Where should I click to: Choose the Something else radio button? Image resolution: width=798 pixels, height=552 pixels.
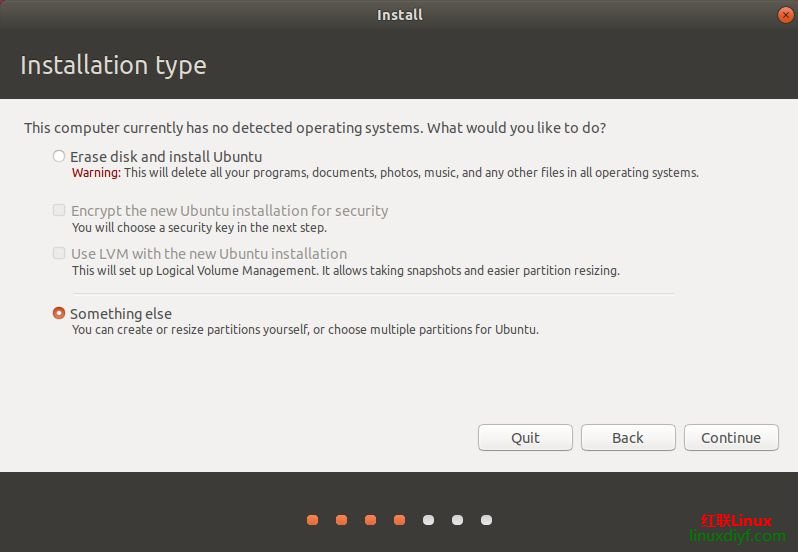coord(59,313)
